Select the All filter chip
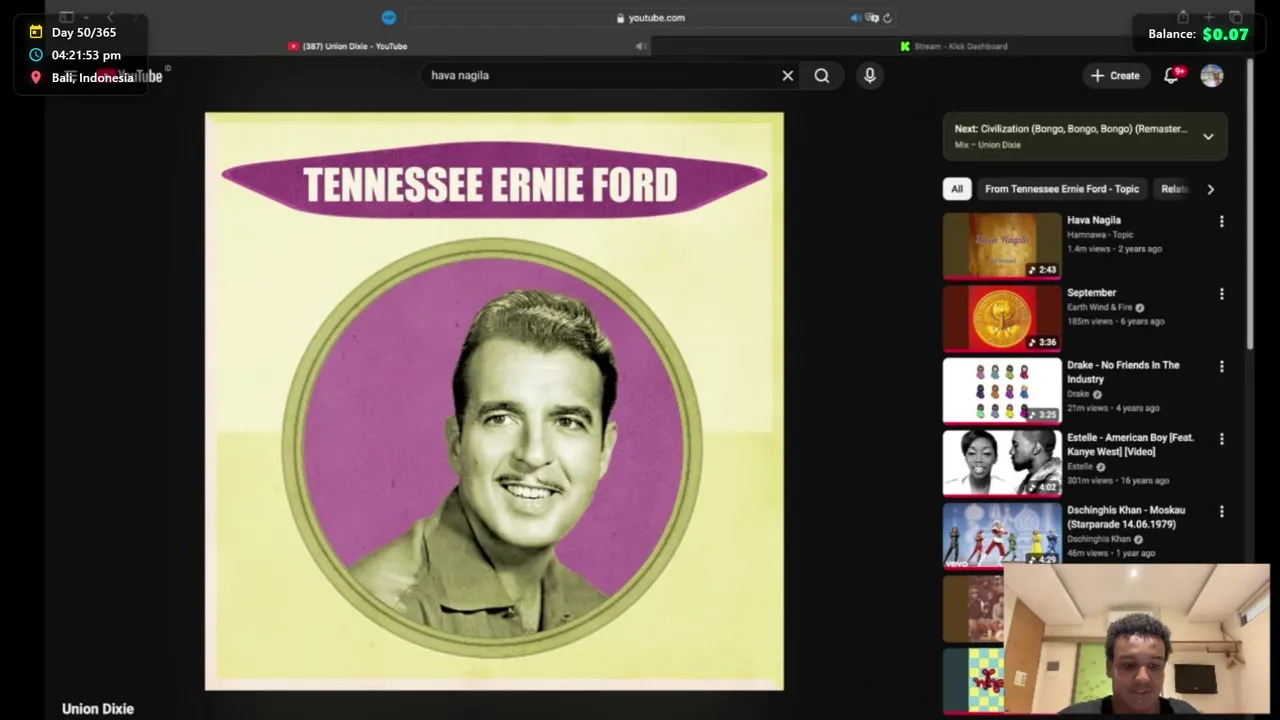 click(x=957, y=189)
